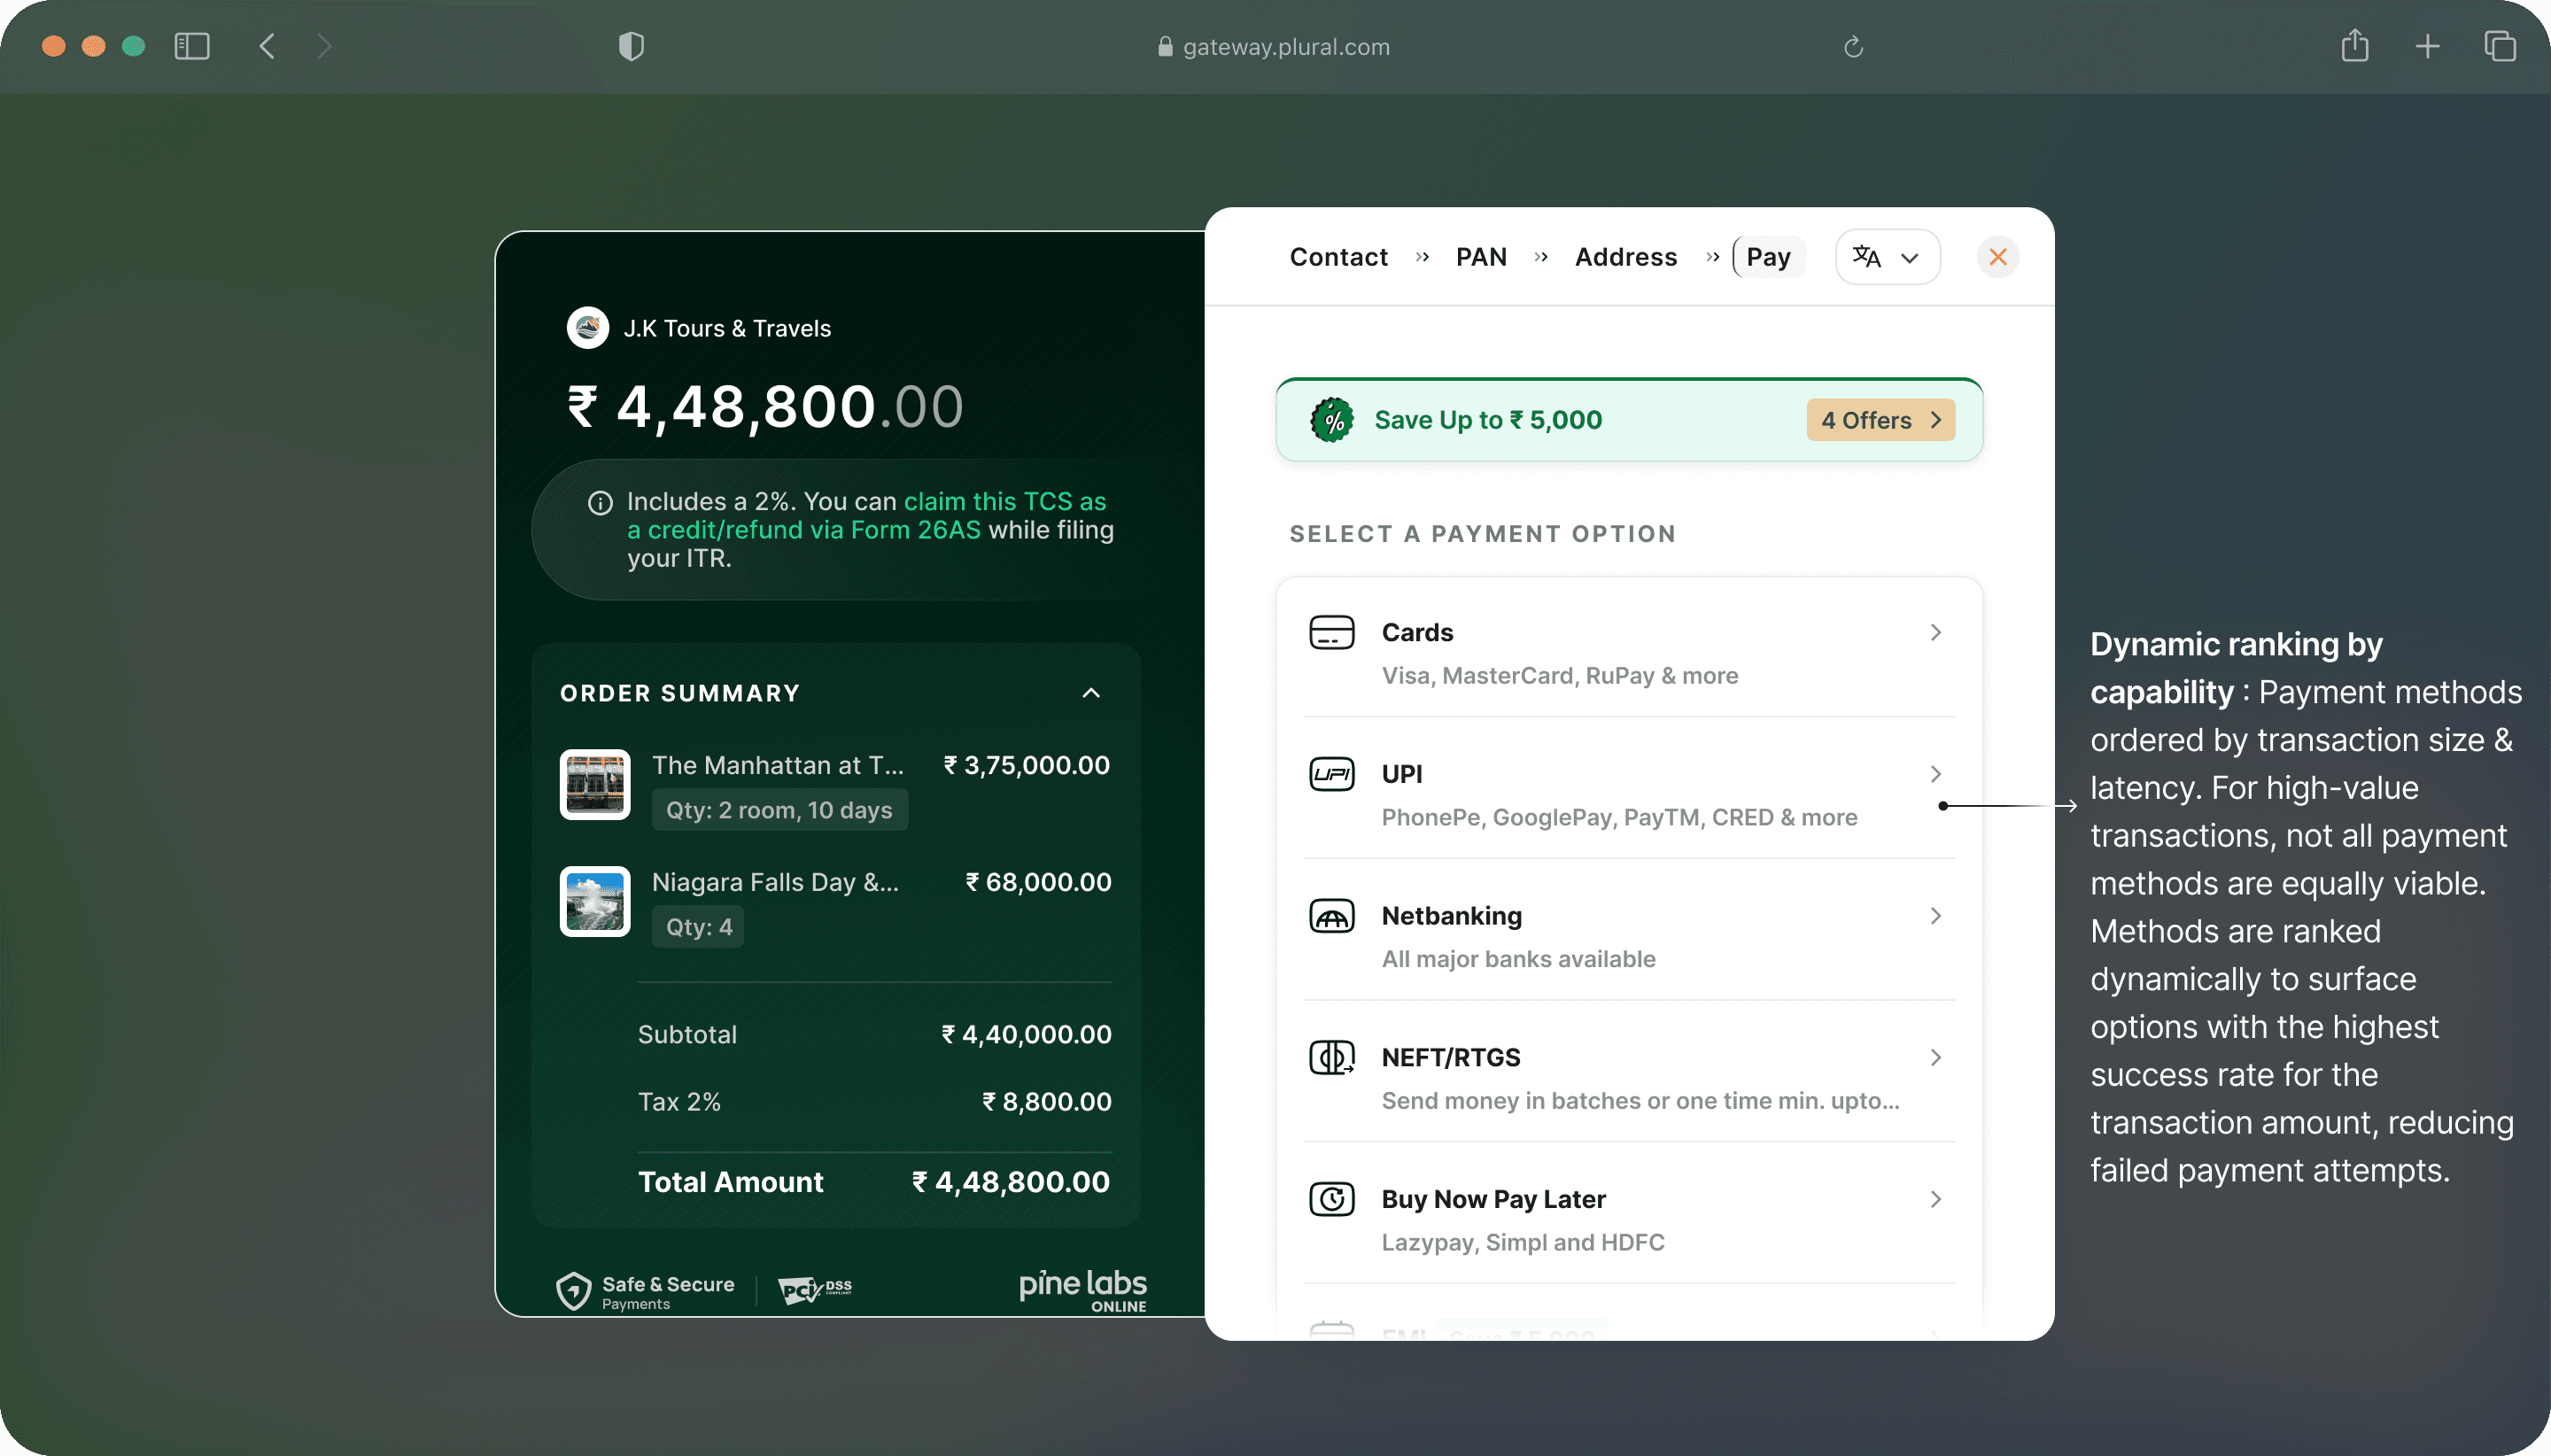Click the Tax 2% ₹ 8,800.00 value
The width and height of the screenshot is (2551, 1456).
coord(1047,1102)
